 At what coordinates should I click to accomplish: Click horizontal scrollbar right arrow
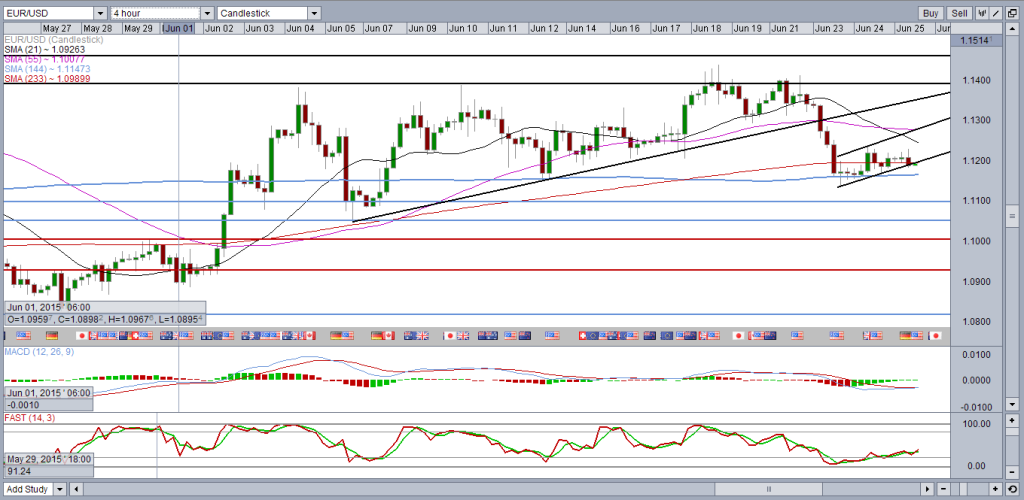coord(927,489)
